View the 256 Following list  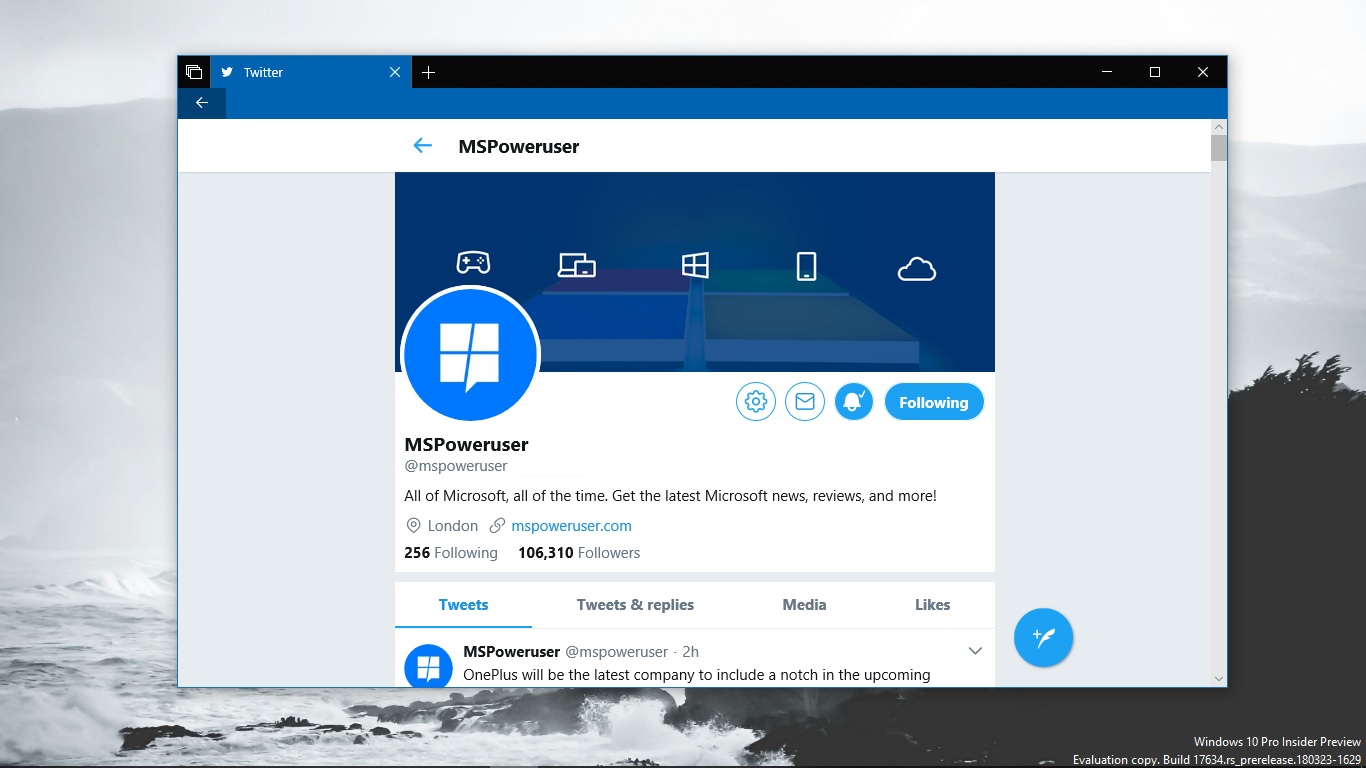point(451,553)
